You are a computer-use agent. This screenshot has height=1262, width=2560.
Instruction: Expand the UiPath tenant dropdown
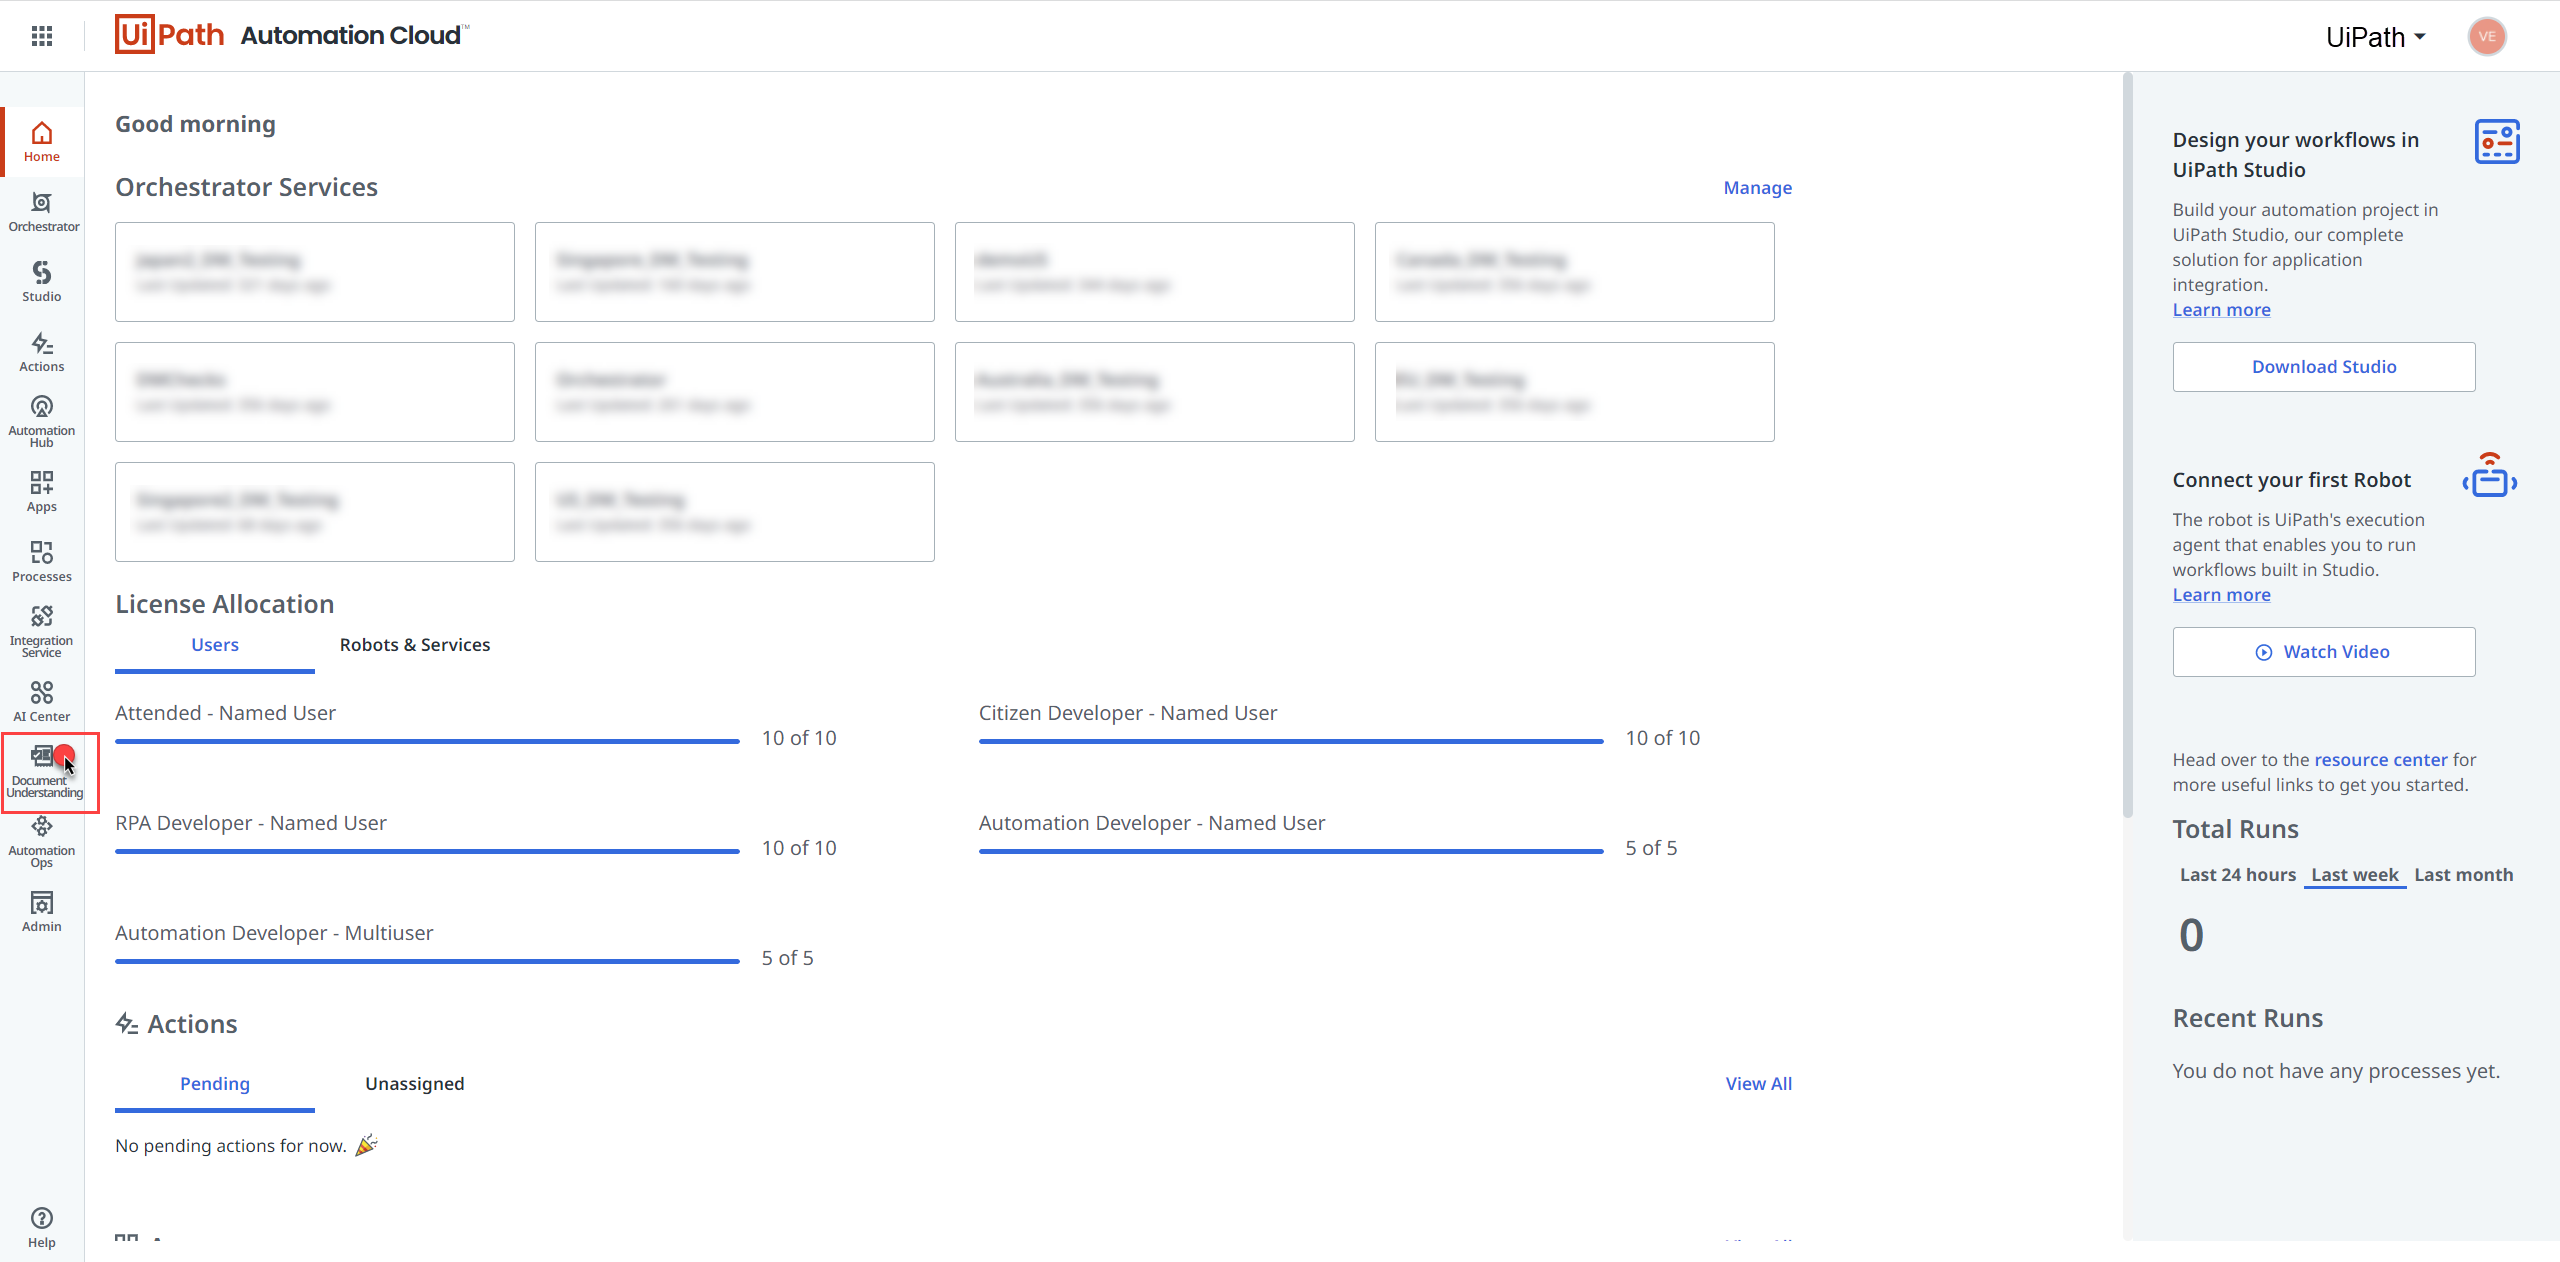point(2375,37)
